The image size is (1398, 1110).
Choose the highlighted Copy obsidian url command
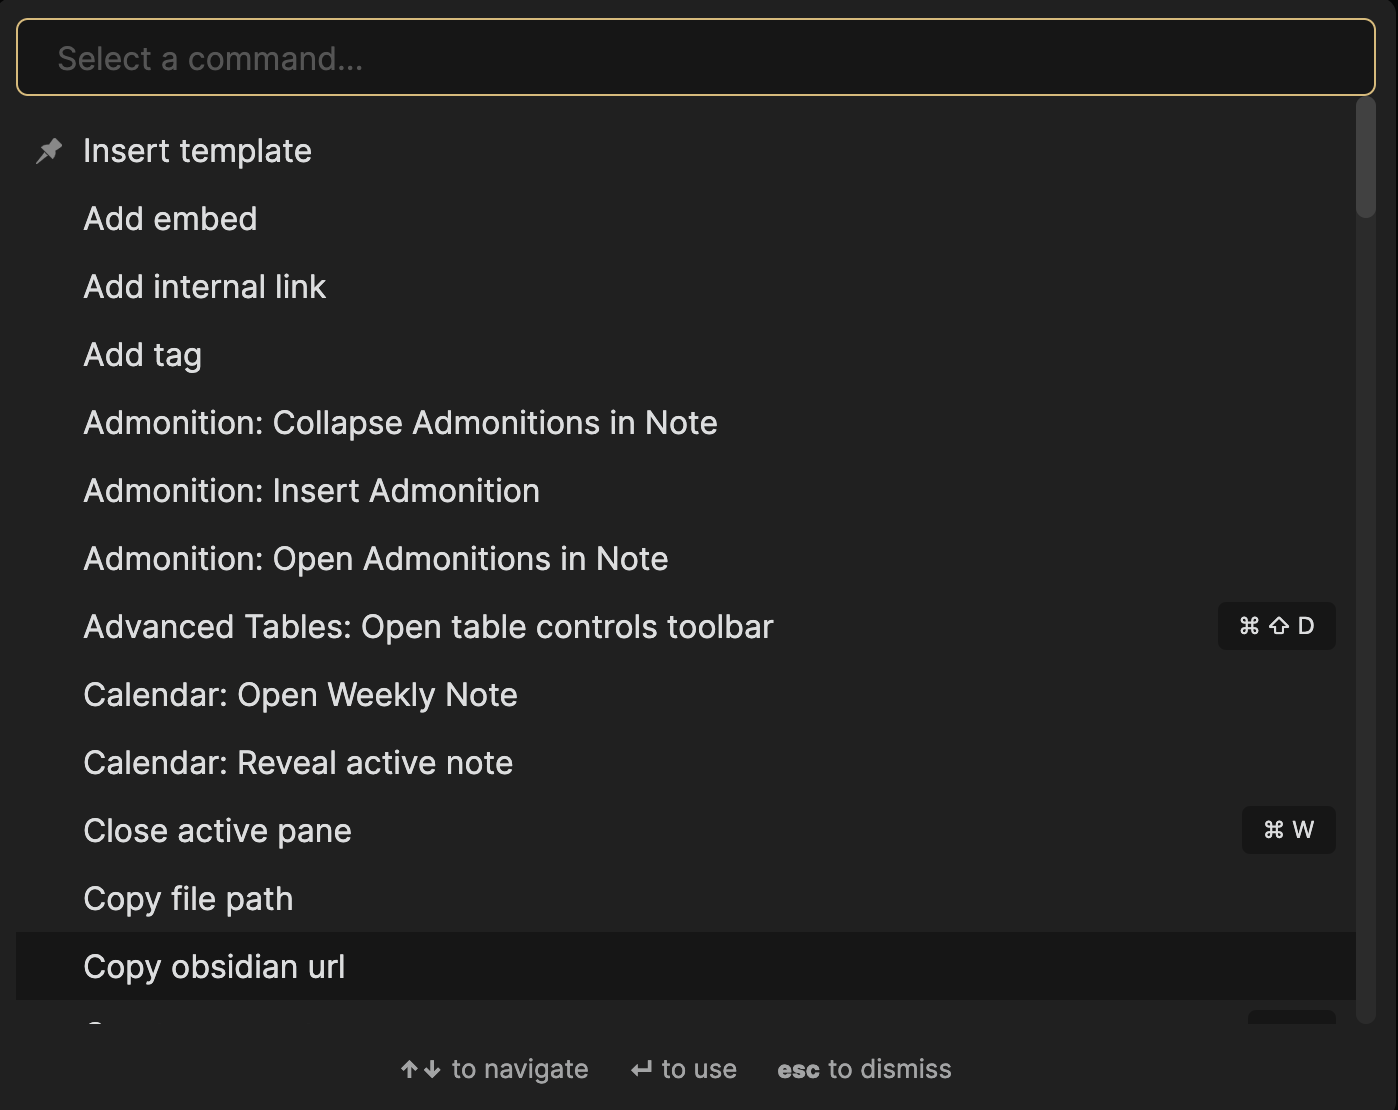tap(686, 967)
